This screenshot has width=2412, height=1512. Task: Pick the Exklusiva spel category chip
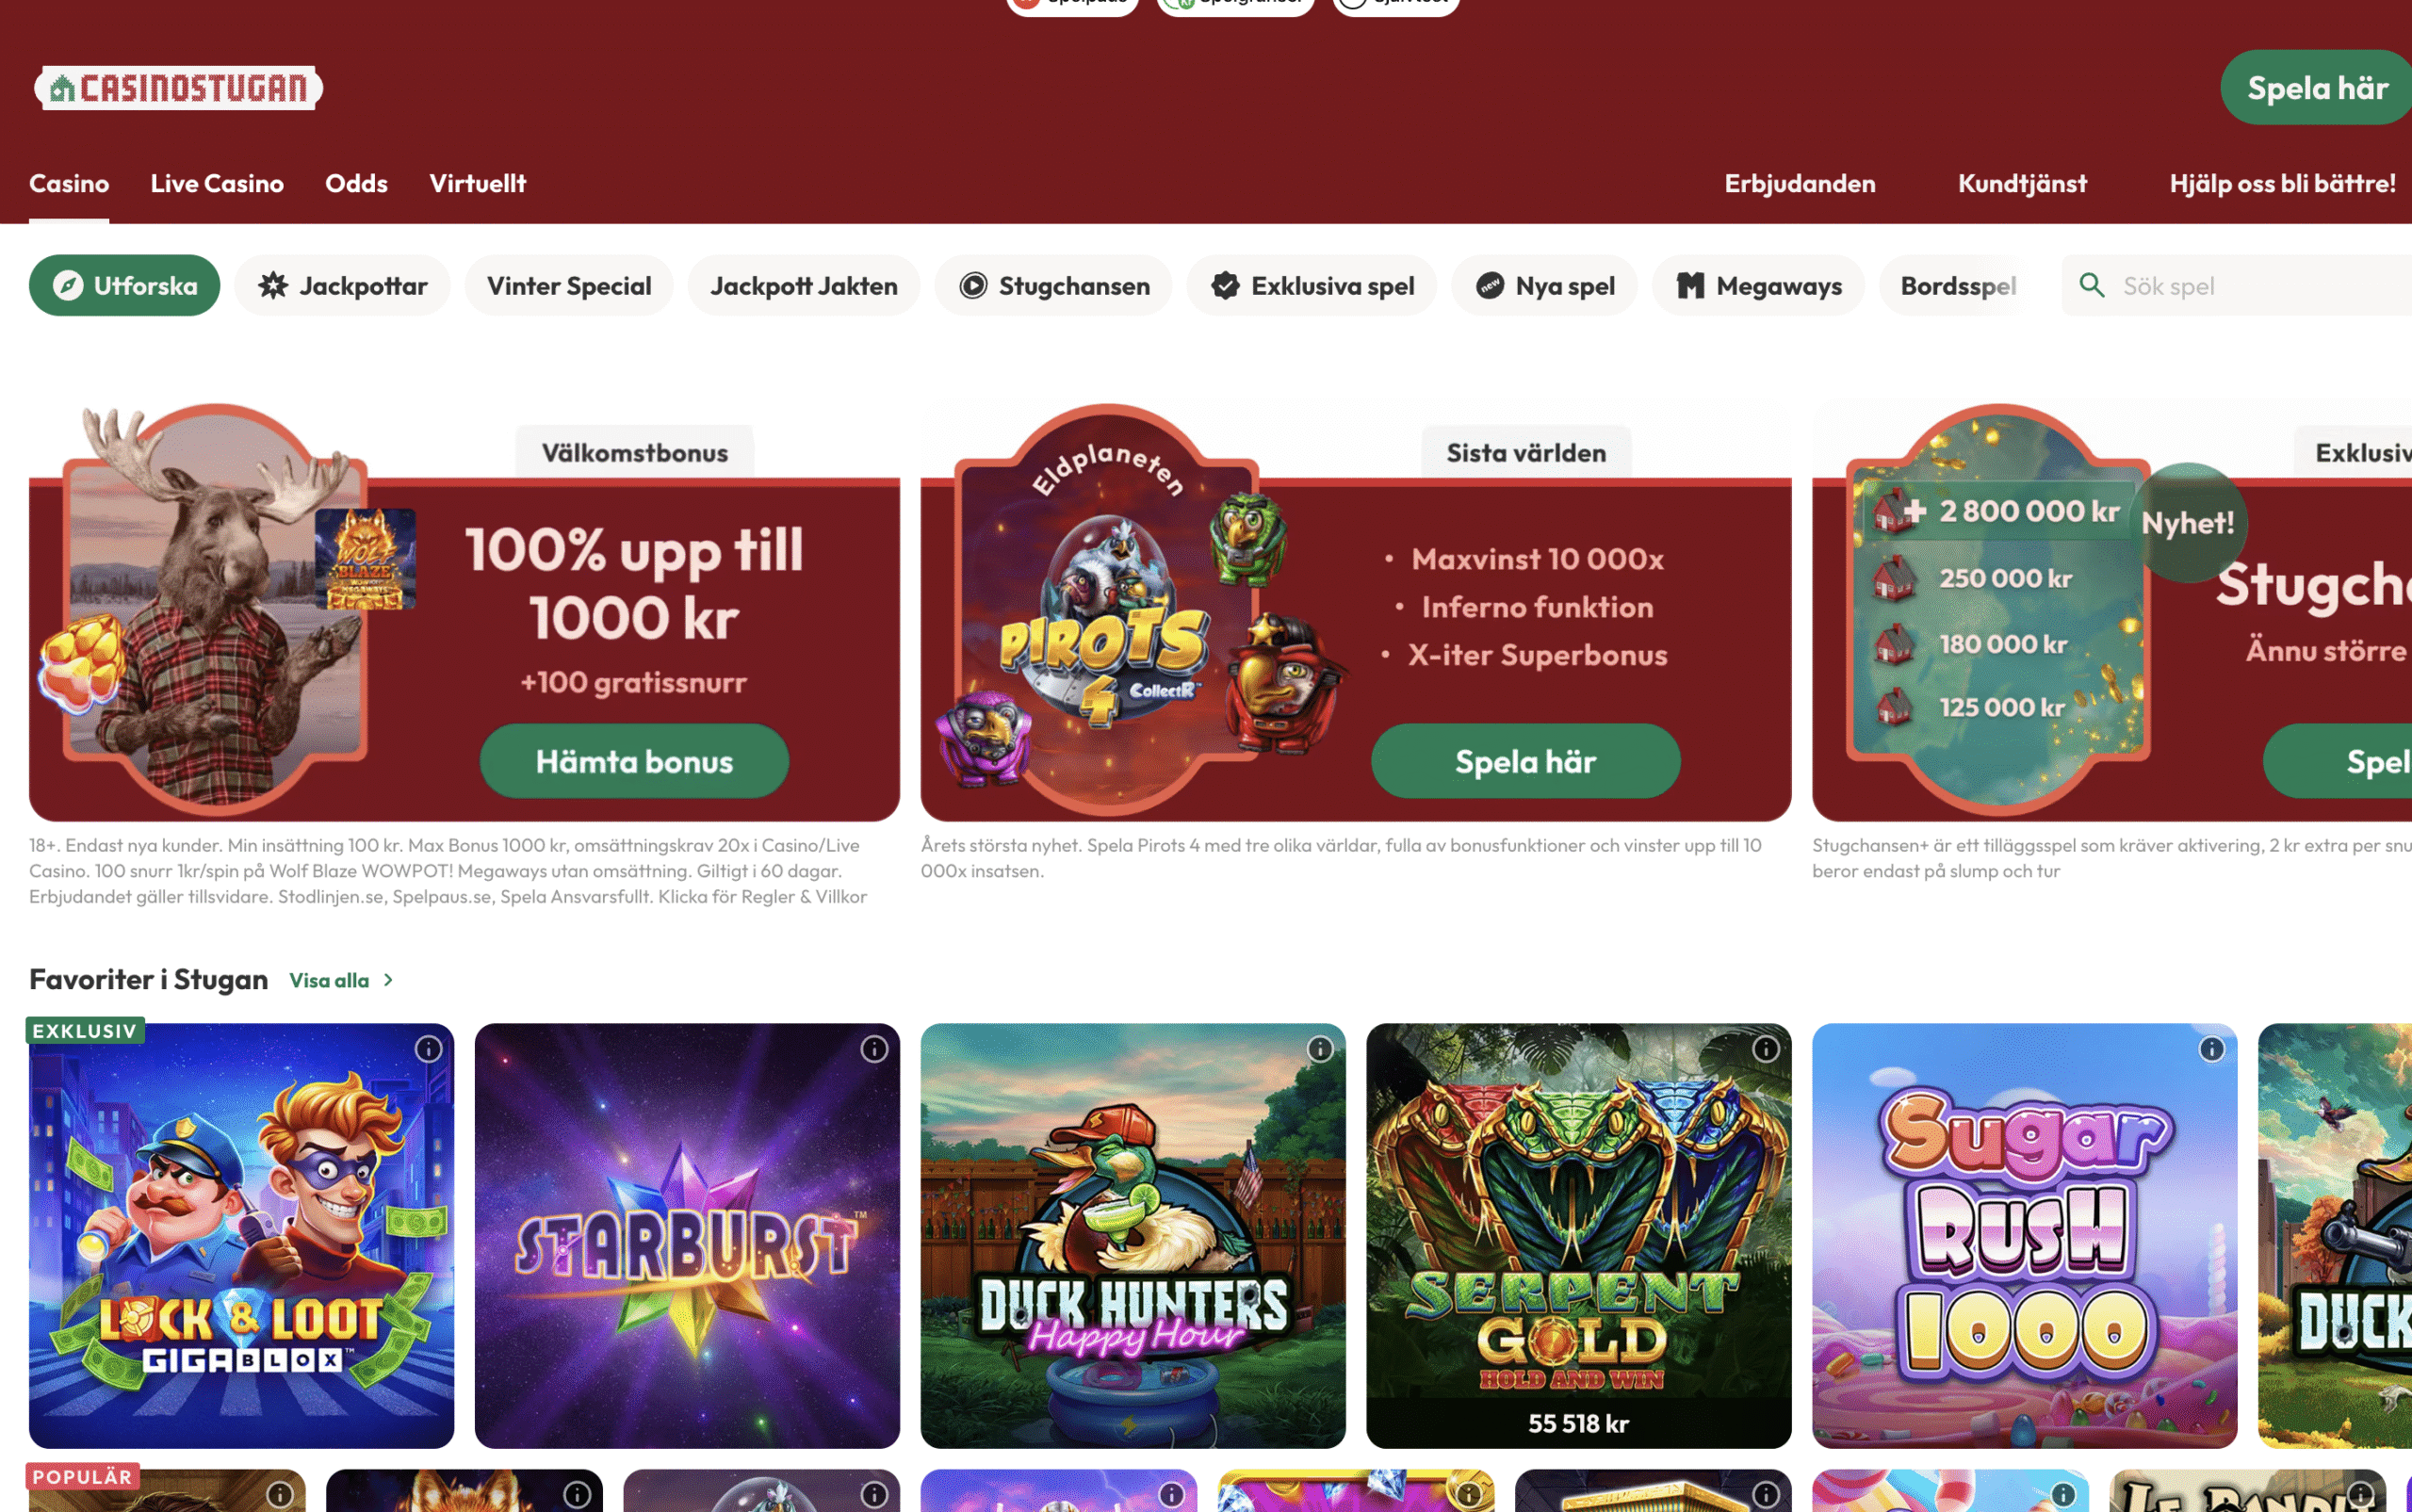pos(1311,286)
